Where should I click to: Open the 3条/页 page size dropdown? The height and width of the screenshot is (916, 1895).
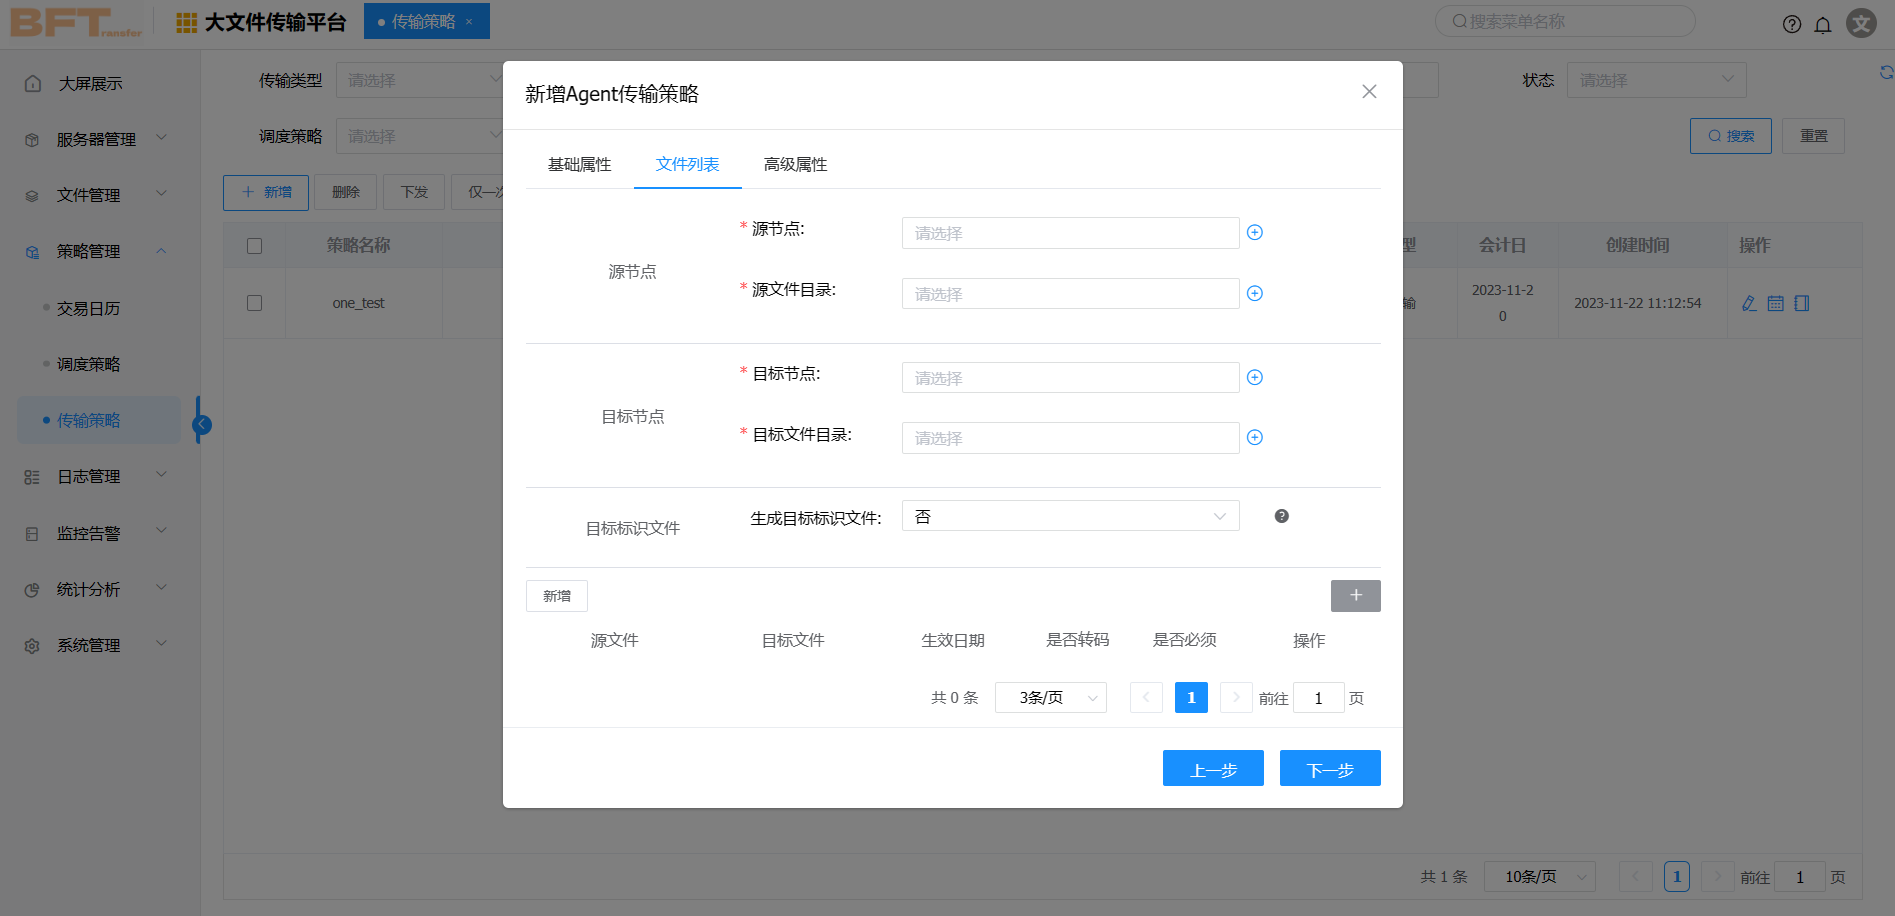[x=1050, y=697]
